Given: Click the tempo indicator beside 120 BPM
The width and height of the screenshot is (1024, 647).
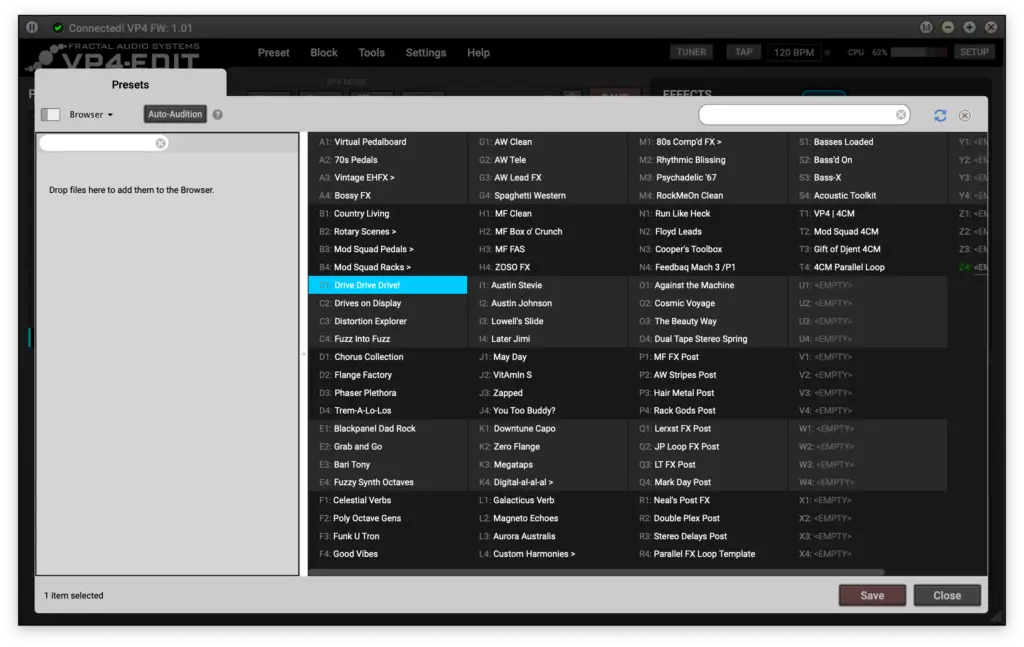Looking at the screenshot, I should [x=827, y=52].
